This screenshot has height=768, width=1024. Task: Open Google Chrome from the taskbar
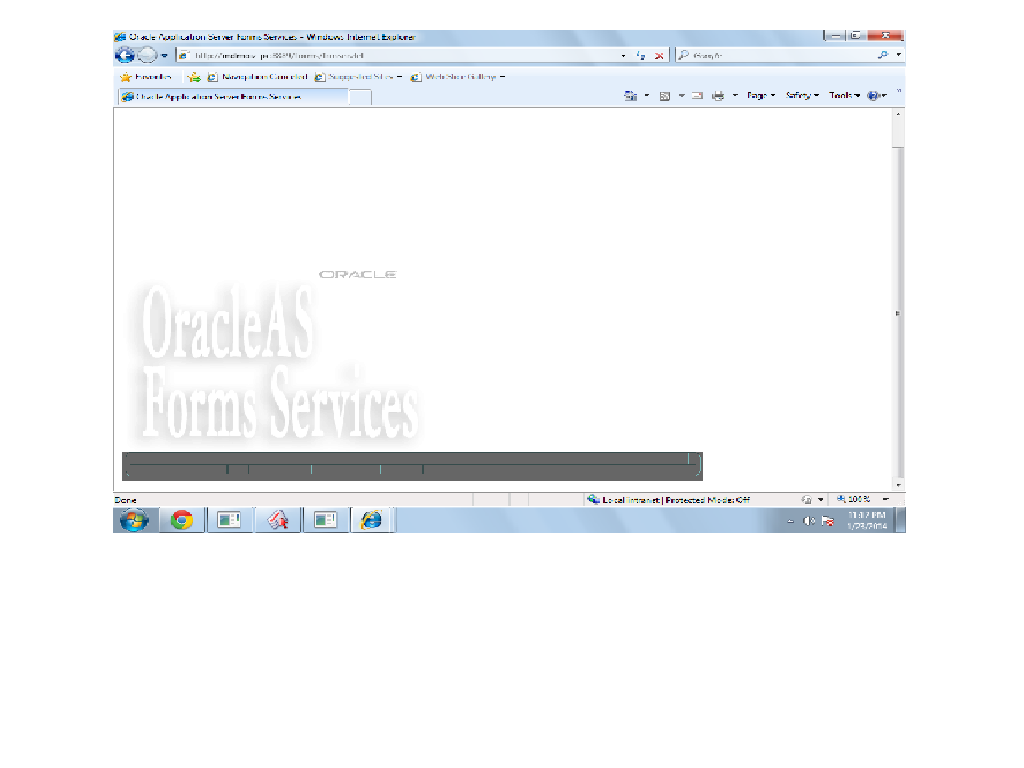tap(182, 520)
